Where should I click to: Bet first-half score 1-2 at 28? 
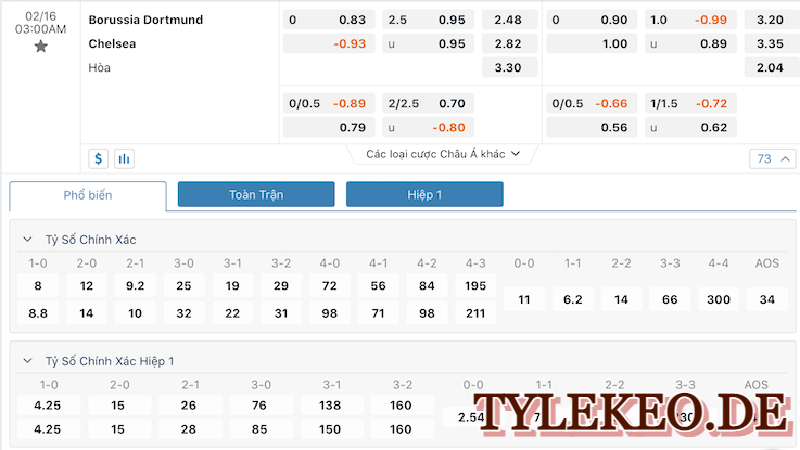coord(189,430)
